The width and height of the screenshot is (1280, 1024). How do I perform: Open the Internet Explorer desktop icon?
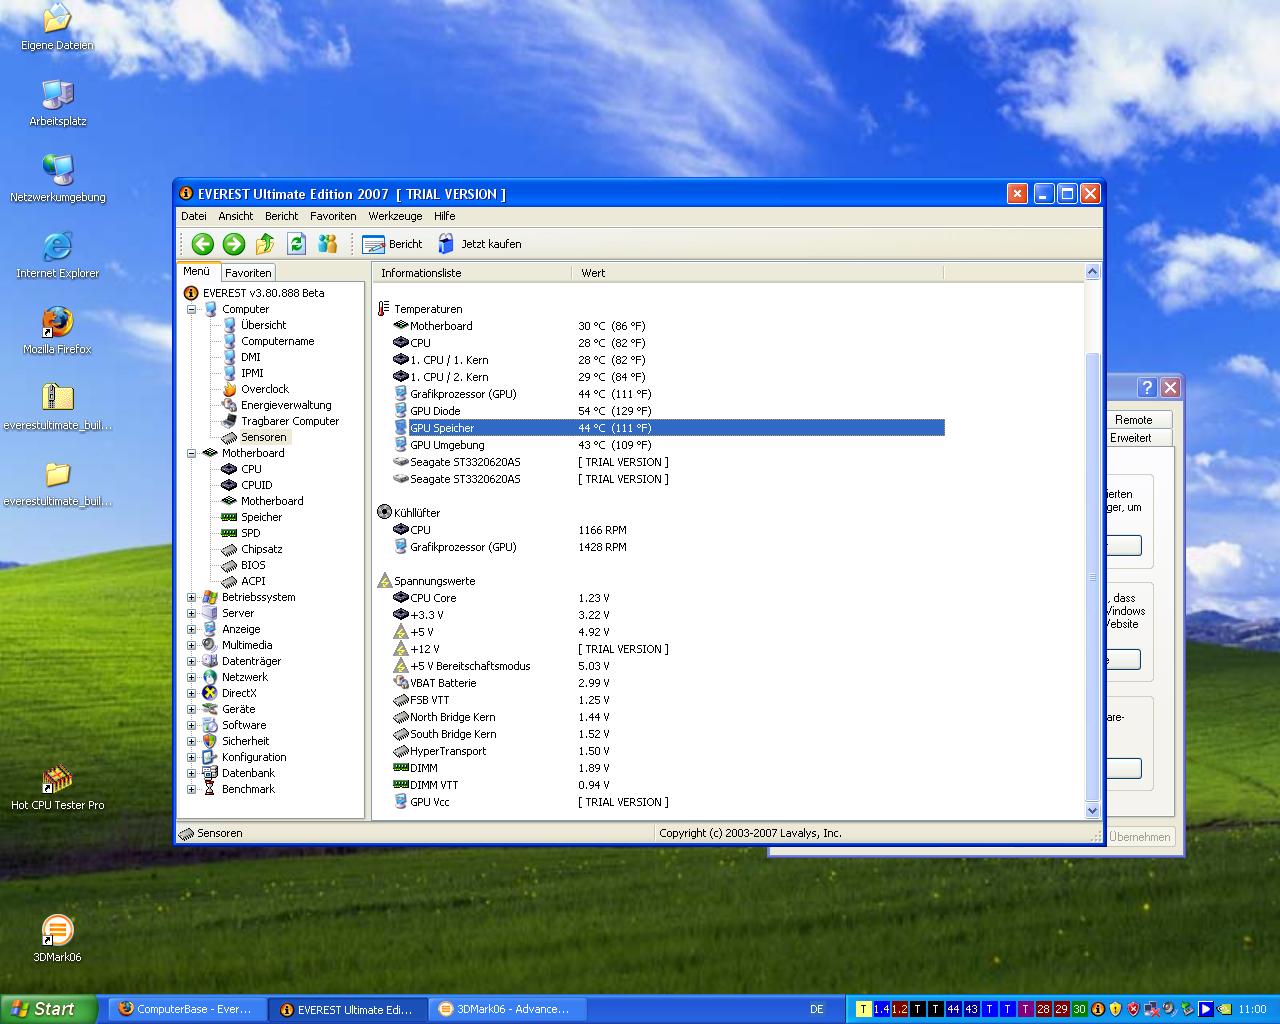tap(57, 255)
